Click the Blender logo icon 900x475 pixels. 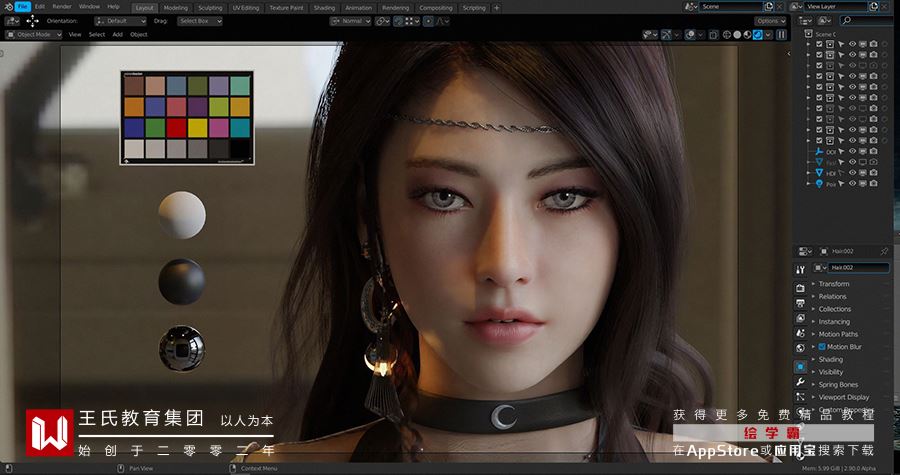tap(8, 7)
